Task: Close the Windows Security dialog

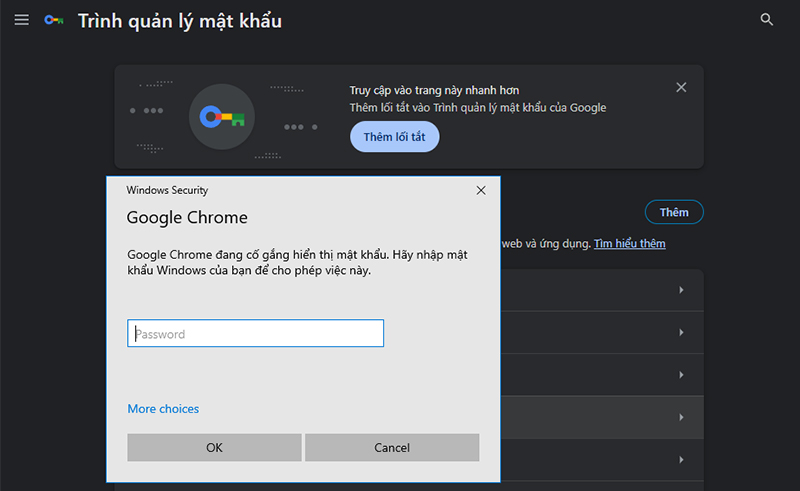Action: coord(481,190)
